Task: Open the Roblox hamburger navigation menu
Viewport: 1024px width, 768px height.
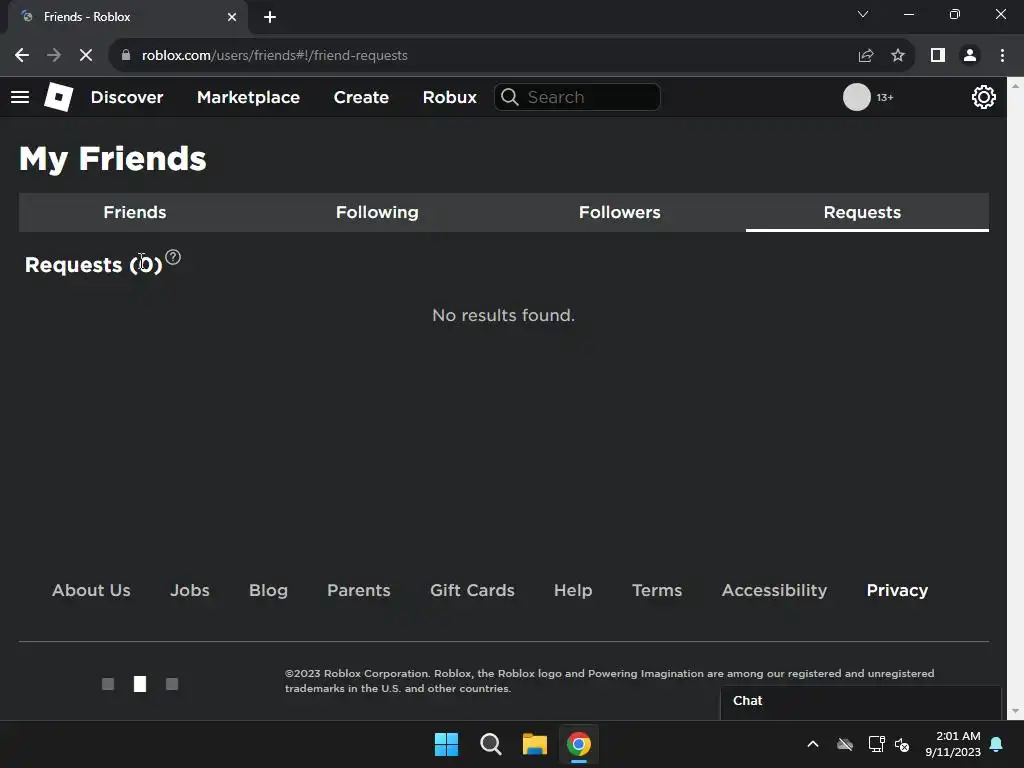Action: tap(20, 97)
